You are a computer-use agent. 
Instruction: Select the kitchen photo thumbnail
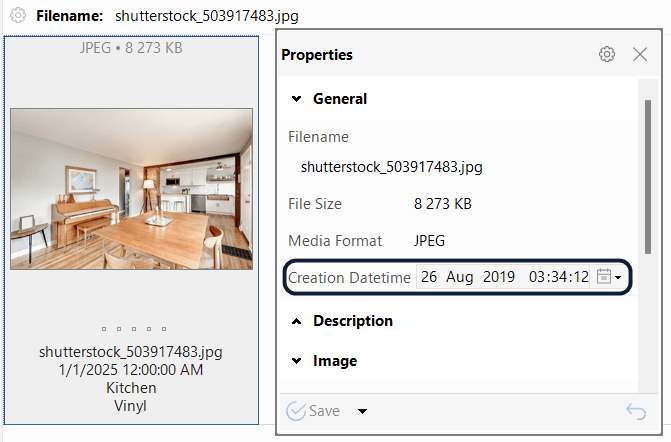[131, 189]
